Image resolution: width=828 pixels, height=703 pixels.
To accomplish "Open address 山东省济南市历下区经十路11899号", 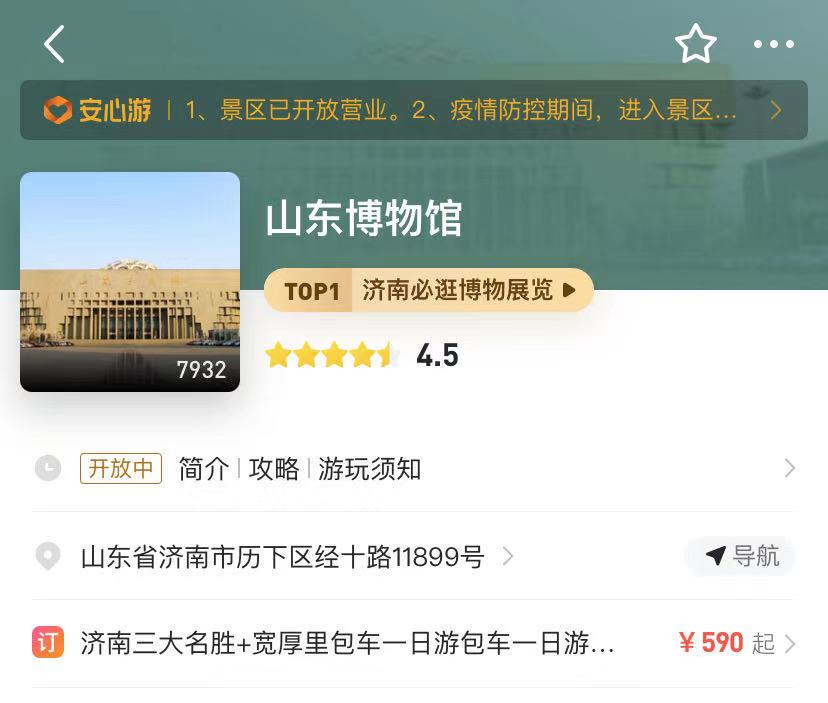I will pyautogui.click(x=283, y=557).
